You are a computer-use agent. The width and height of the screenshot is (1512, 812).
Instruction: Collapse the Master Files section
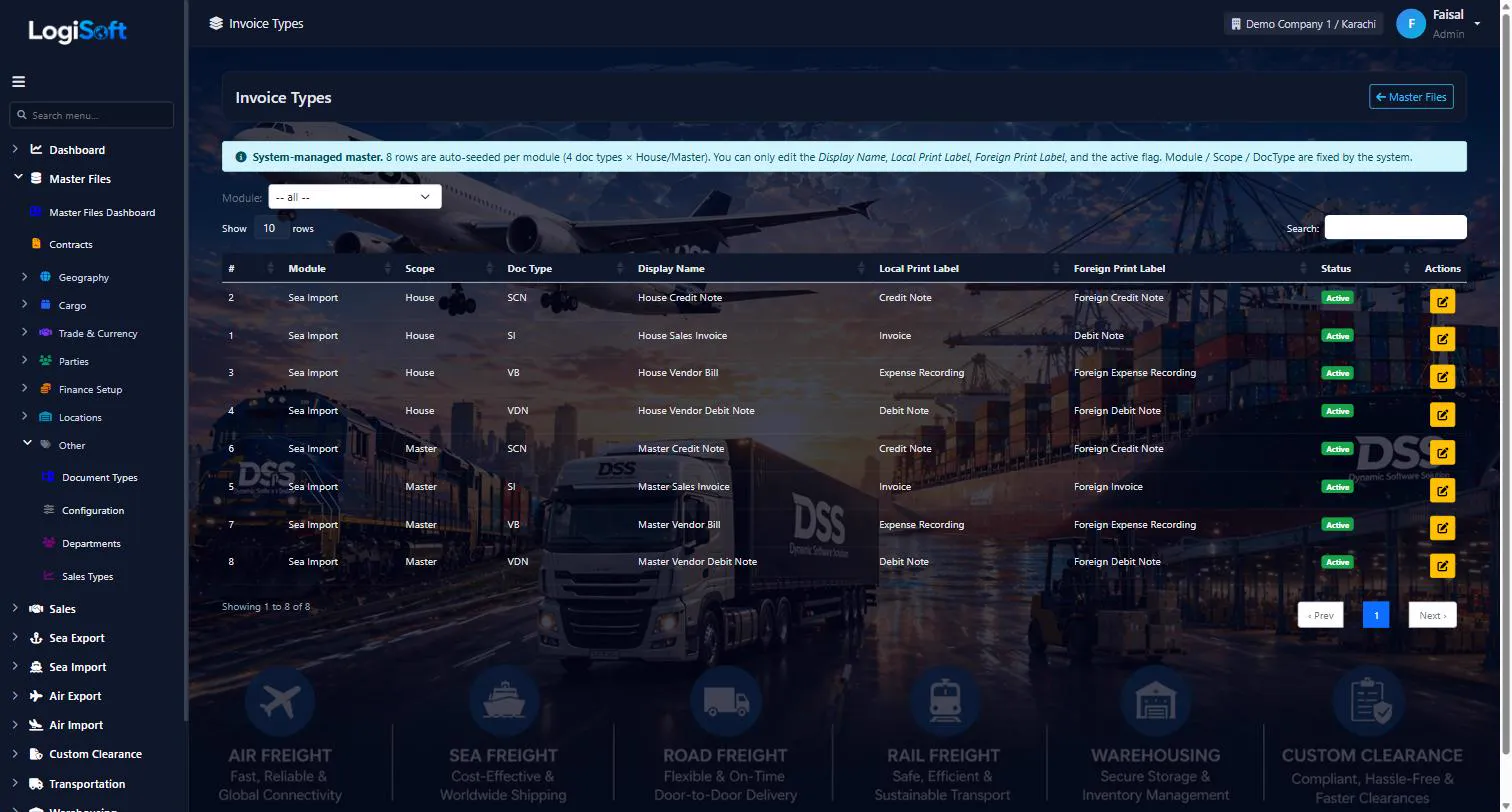[x=17, y=178]
